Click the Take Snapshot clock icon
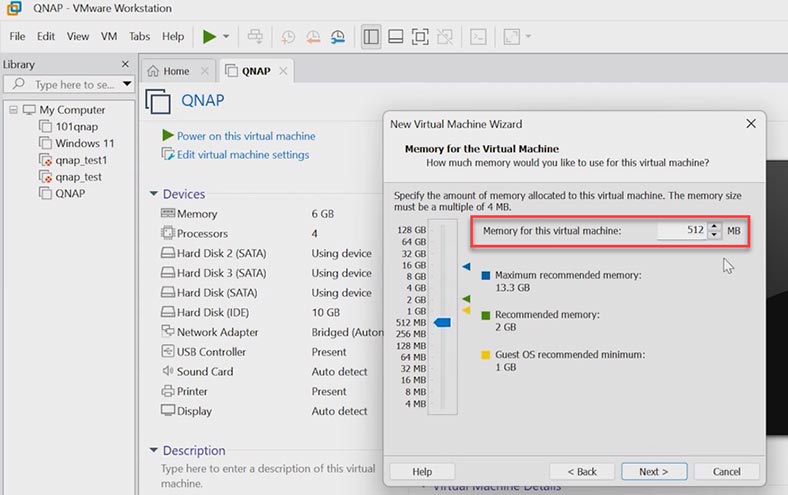The image size is (788, 495). click(x=288, y=36)
